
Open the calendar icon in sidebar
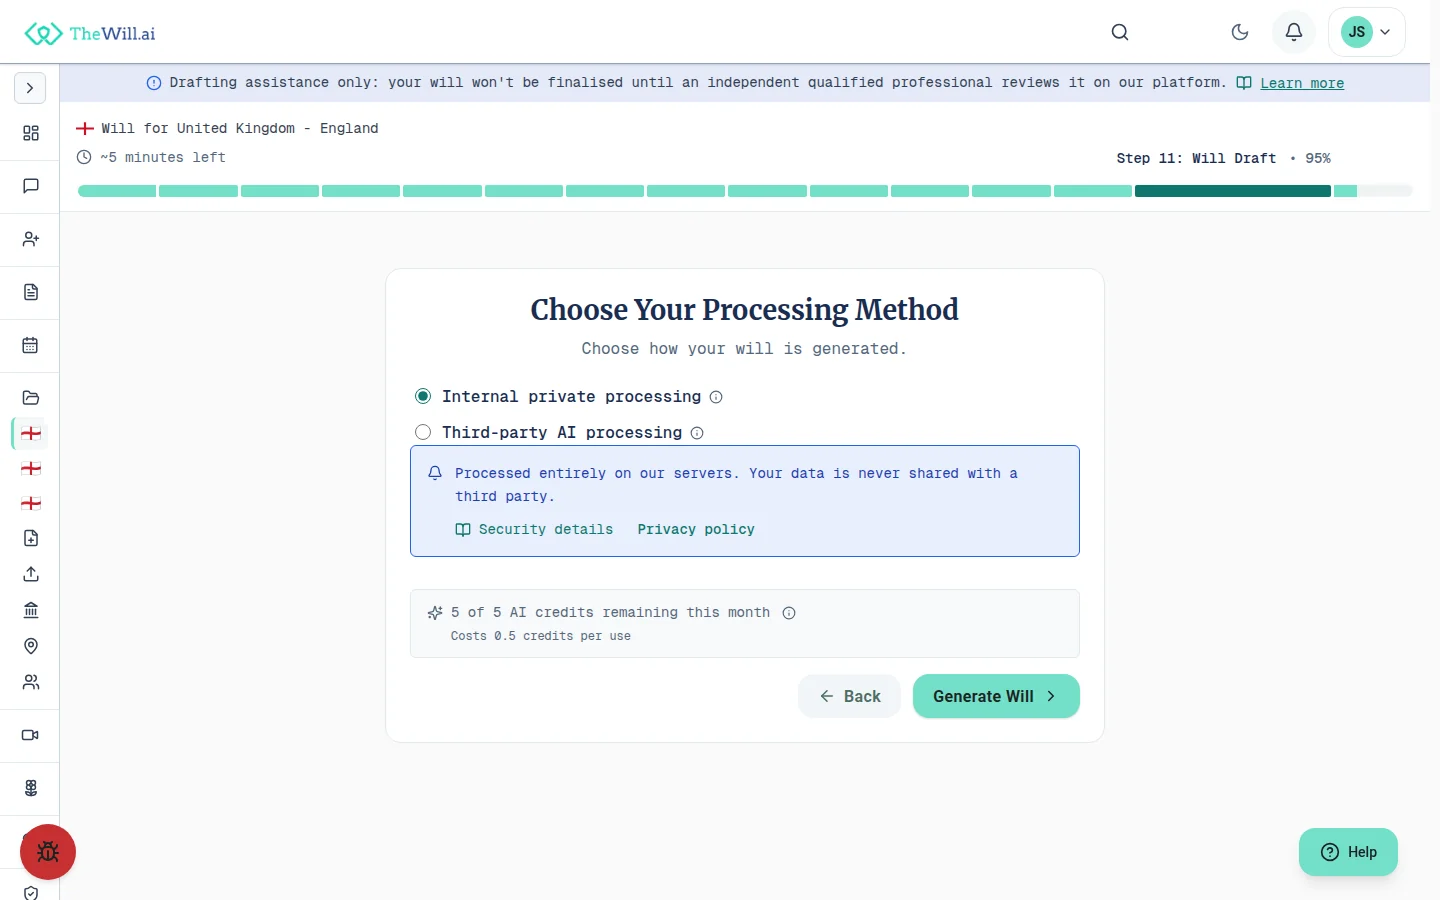click(x=31, y=345)
